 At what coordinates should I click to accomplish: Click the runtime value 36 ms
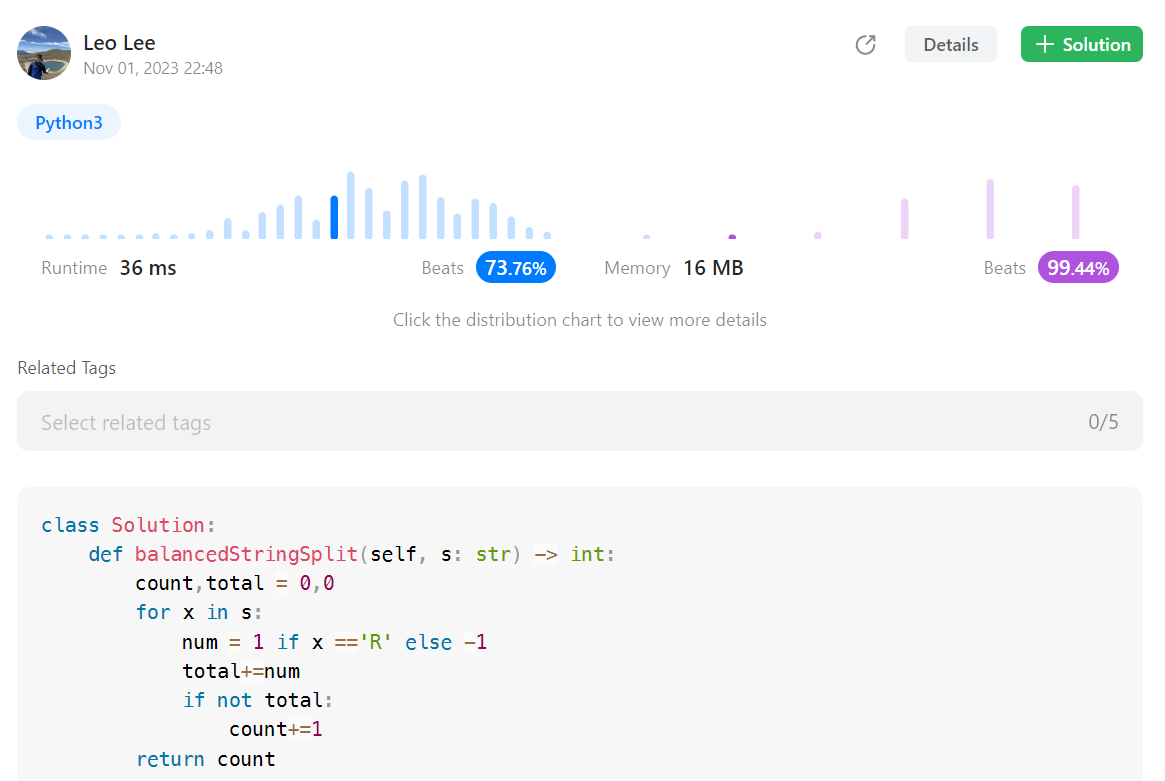pos(147,267)
